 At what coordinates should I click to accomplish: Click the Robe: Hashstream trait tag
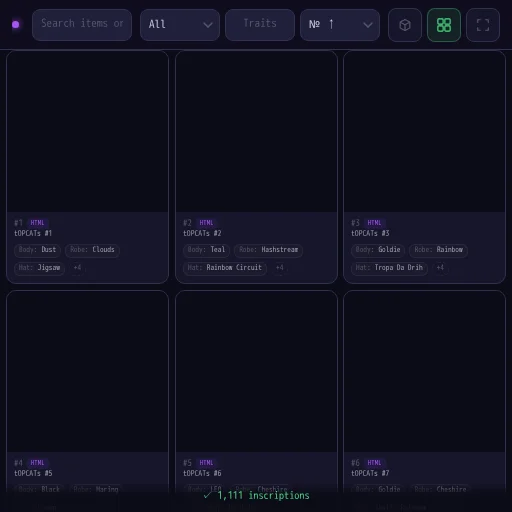click(x=269, y=250)
